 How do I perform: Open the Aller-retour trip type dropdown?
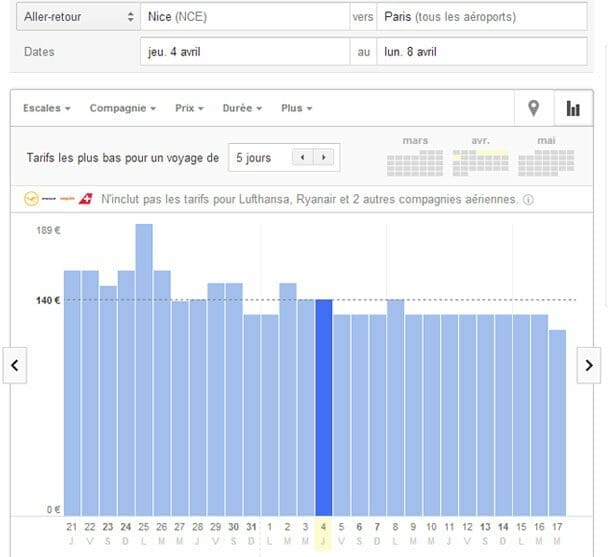75,17
